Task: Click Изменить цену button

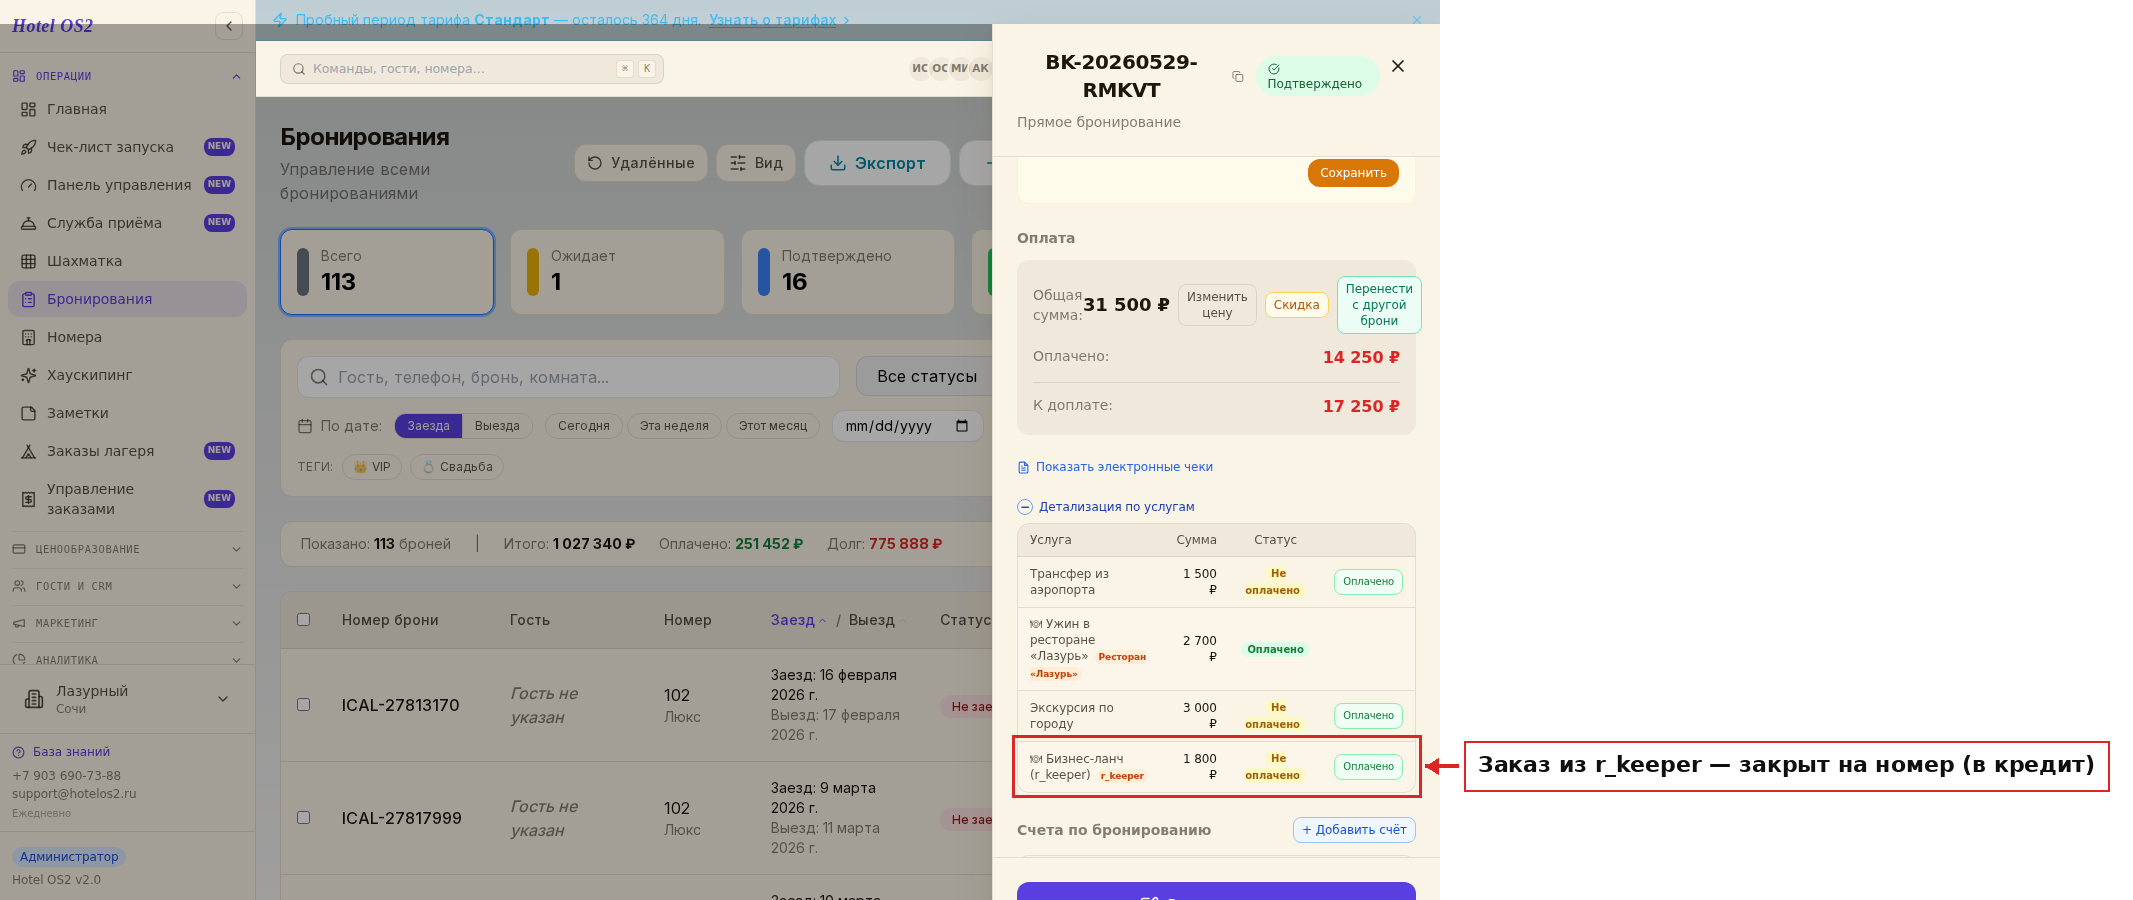Action: 1217,305
